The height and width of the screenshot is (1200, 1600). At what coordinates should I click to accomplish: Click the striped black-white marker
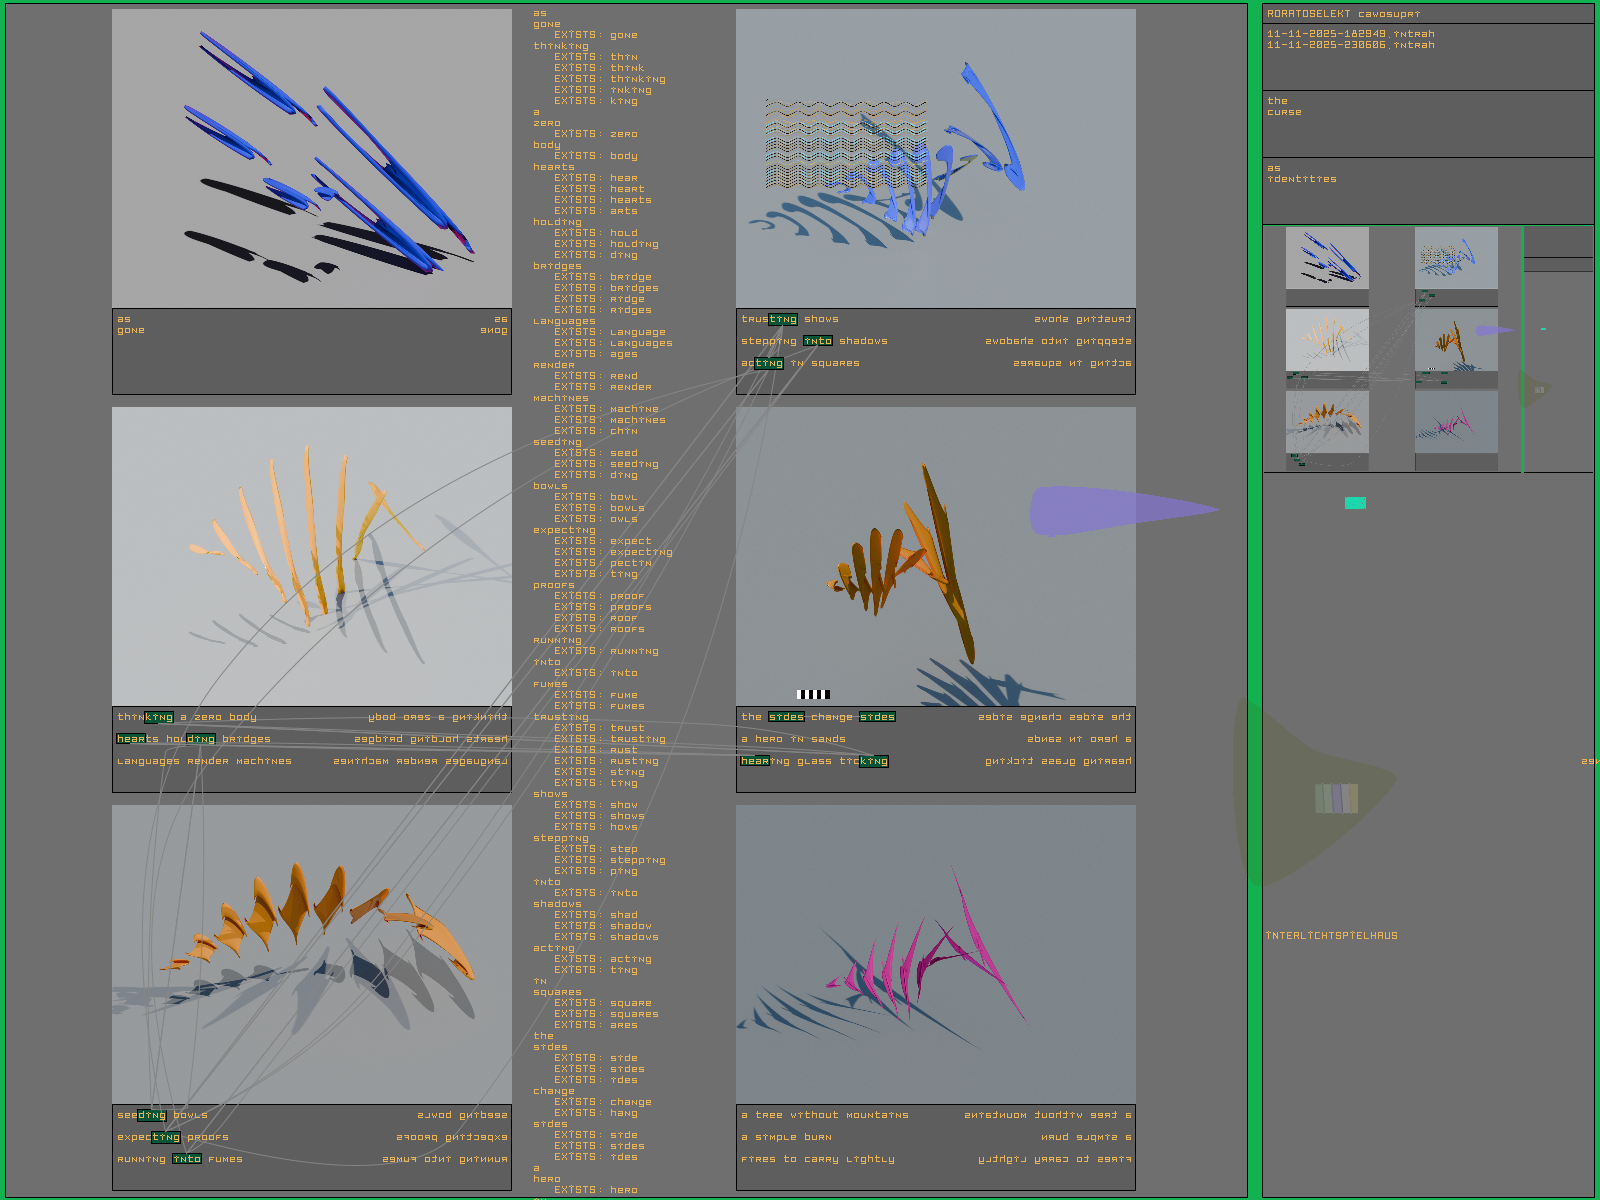point(813,694)
